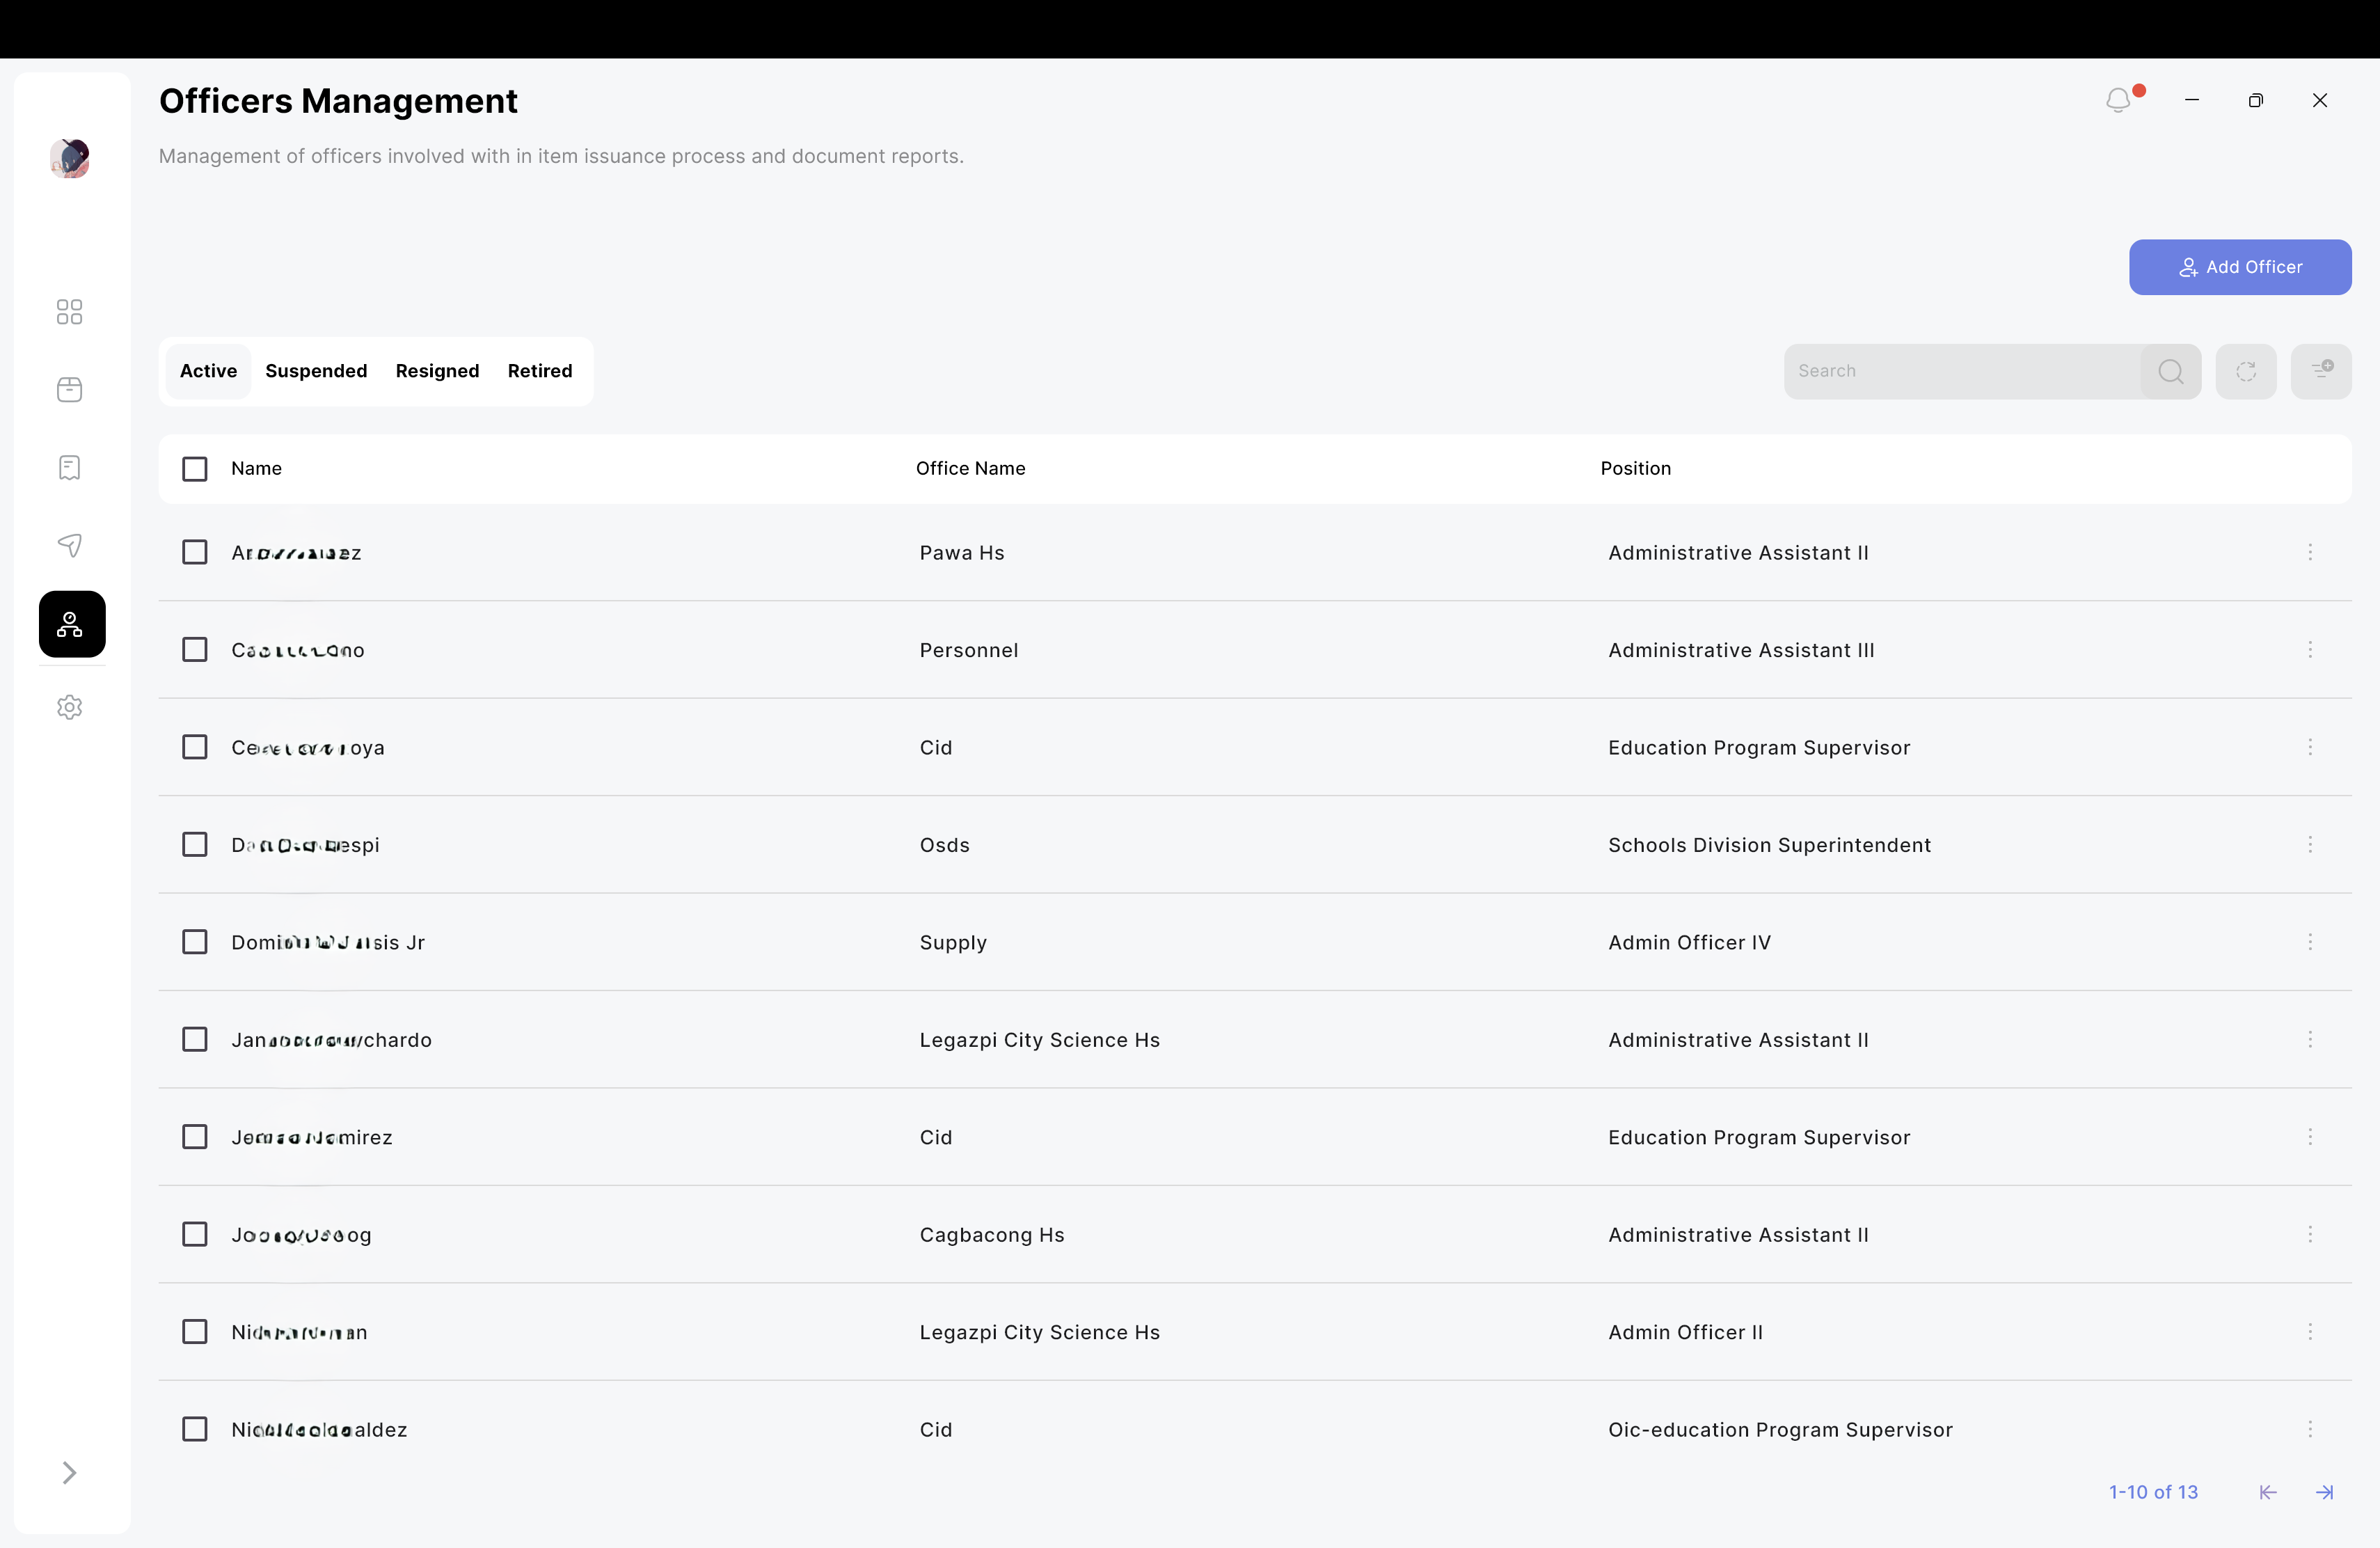Image resolution: width=2380 pixels, height=1548 pixels.
Task: Open the dashboard grid icon in sidebar
Action: coord(69,312)
